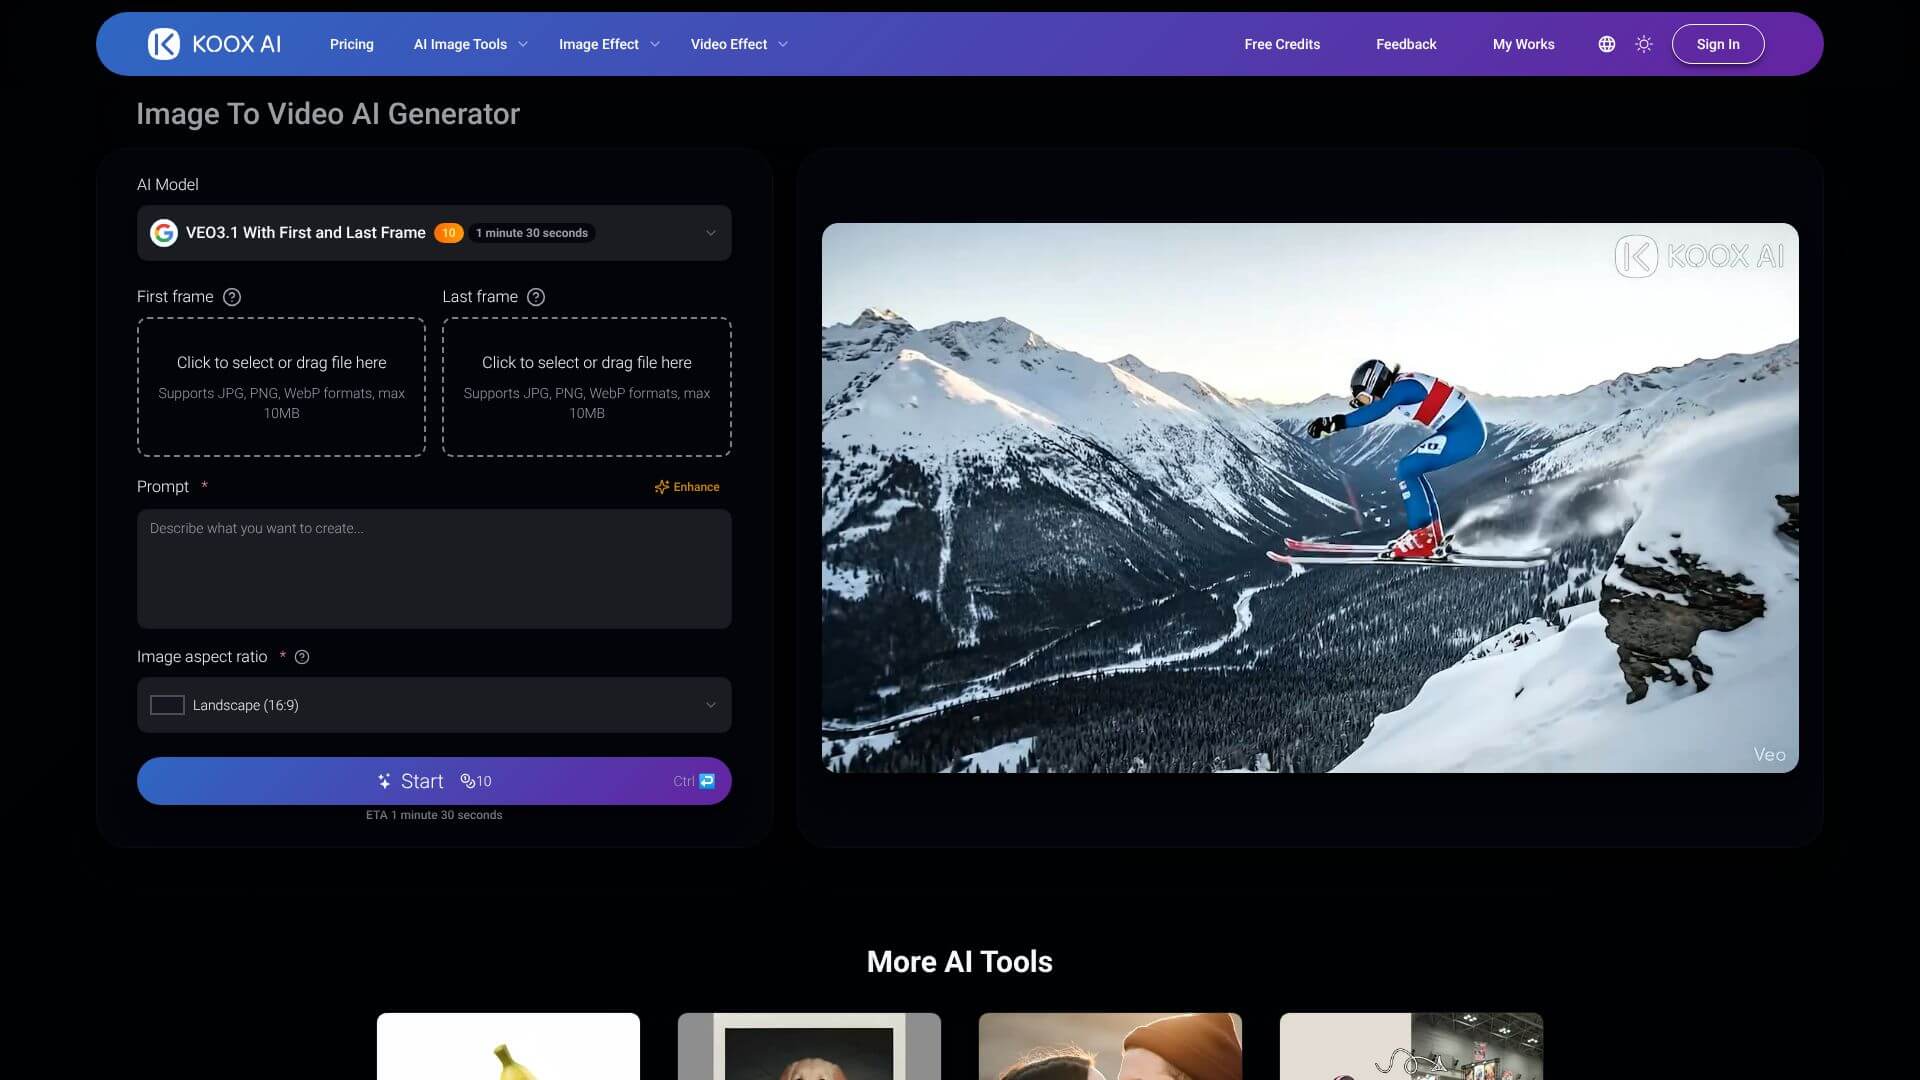1920x1080 pixels.
Task: Click the Sign In button
Action: (1717, 43)
